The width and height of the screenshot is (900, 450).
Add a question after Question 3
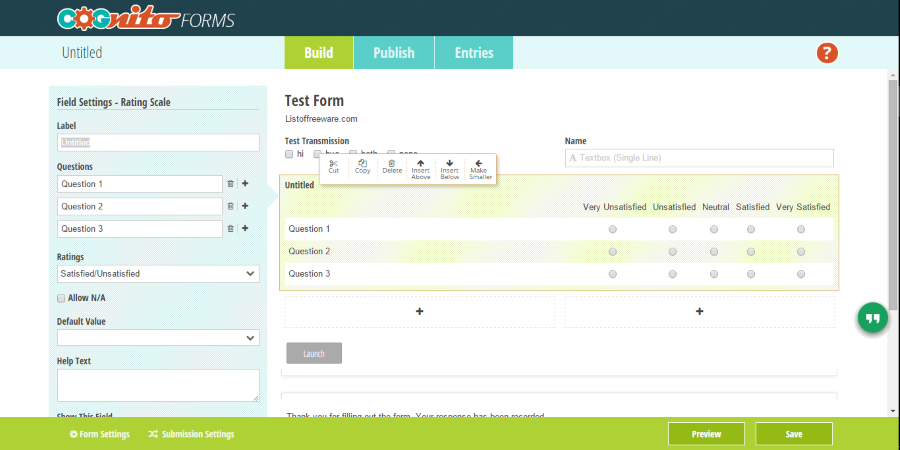pos(245,228)
